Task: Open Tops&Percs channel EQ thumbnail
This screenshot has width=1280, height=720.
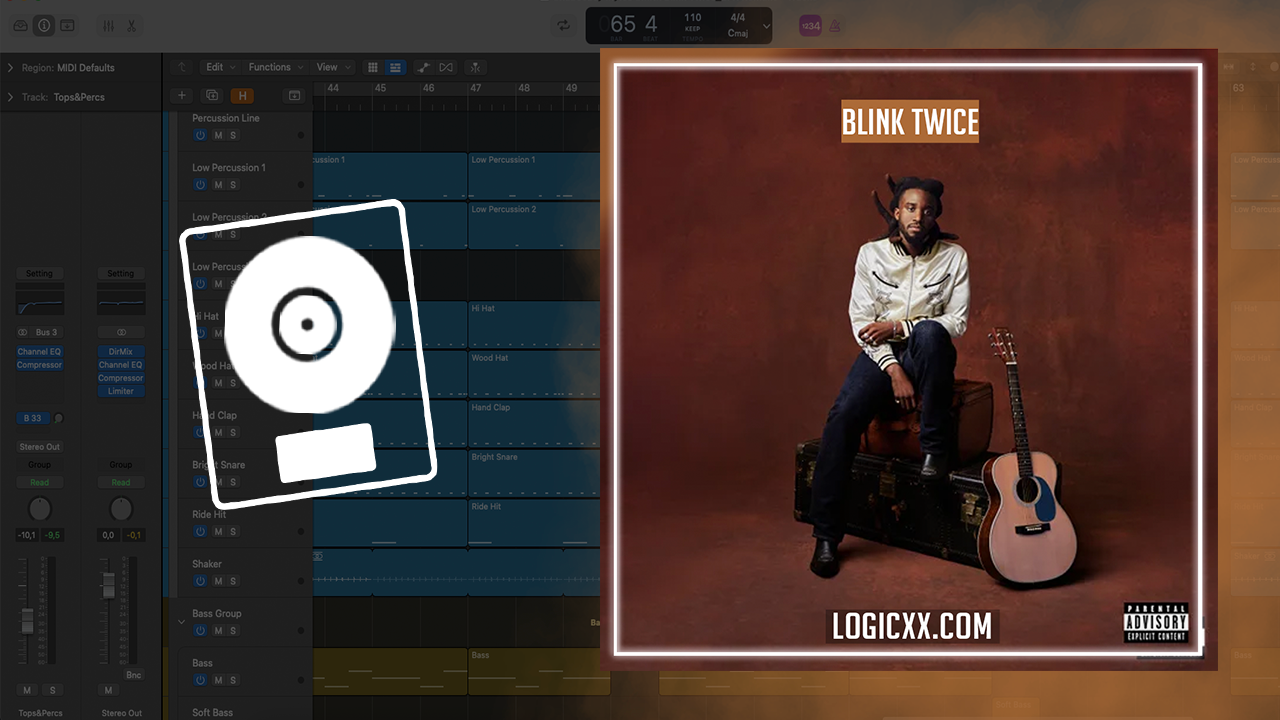Action: (x=40, y=304)
